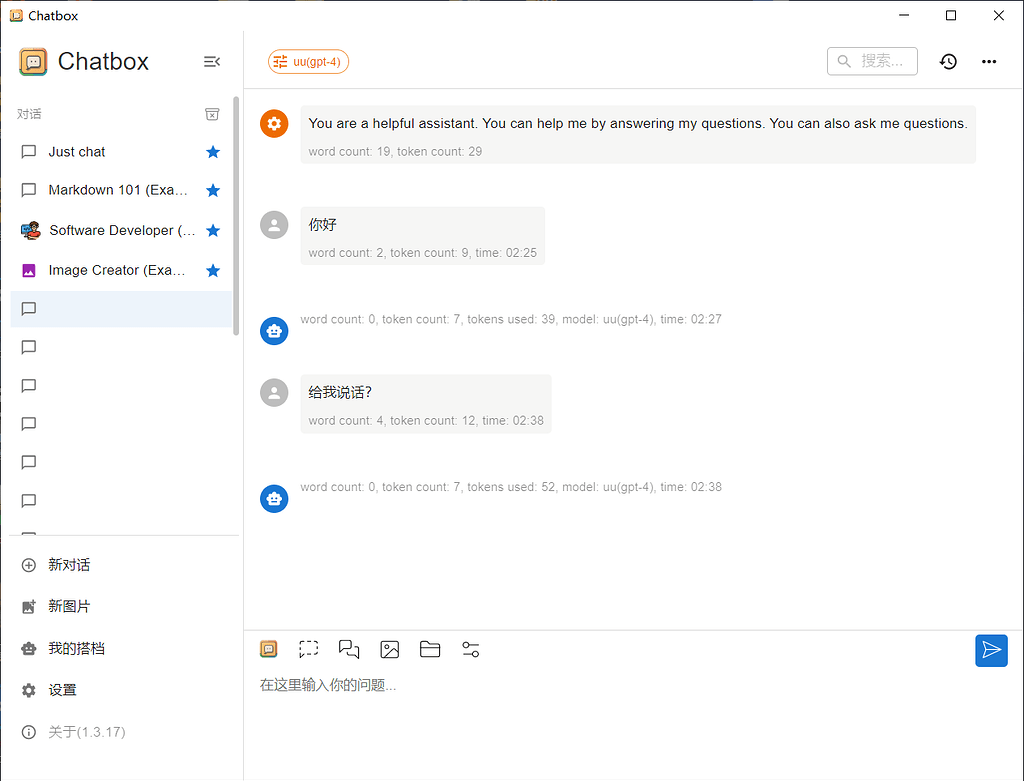Screen dimensions: 1024x781
Task: Click the bot avatar at time 02:38
Action: (x=274, y=499)
